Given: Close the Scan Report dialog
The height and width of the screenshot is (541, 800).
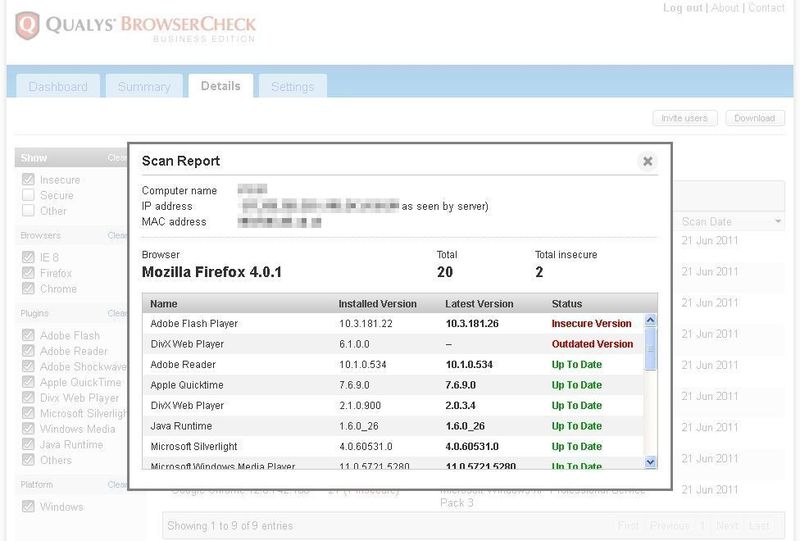Looking at the screenshot, I should [647, 161].
